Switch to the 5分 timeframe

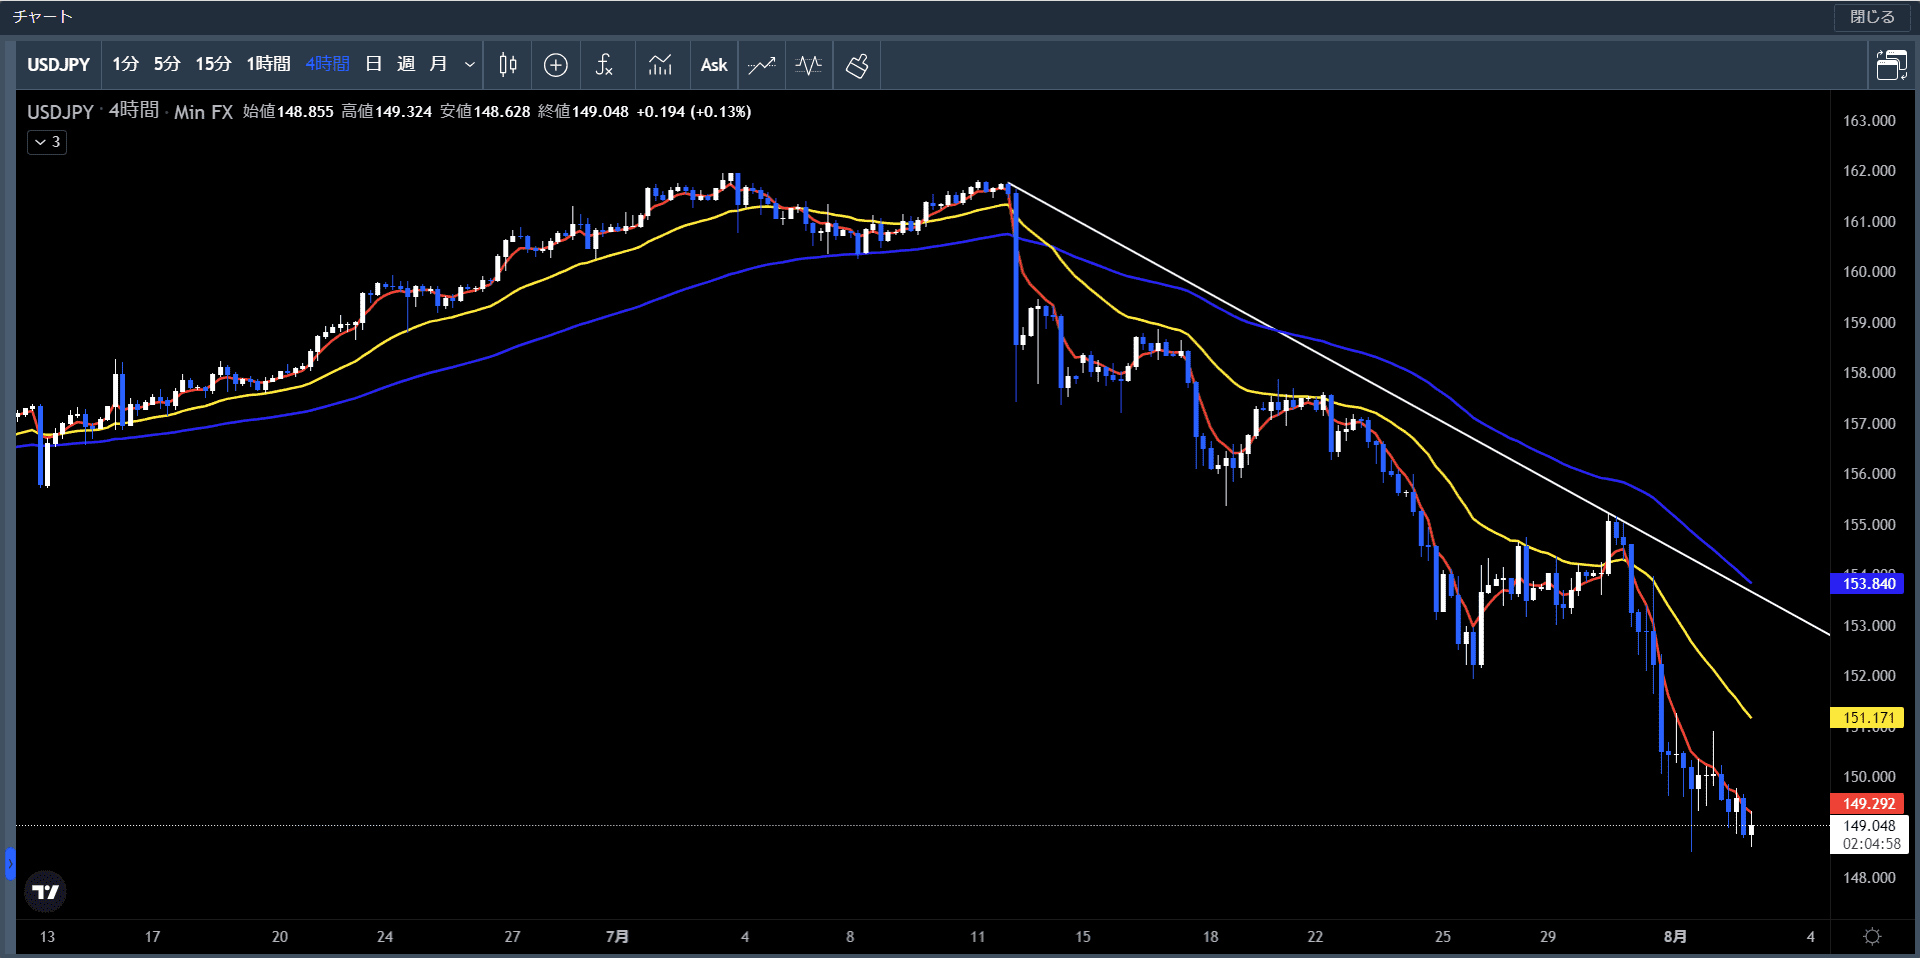[167, 64]
